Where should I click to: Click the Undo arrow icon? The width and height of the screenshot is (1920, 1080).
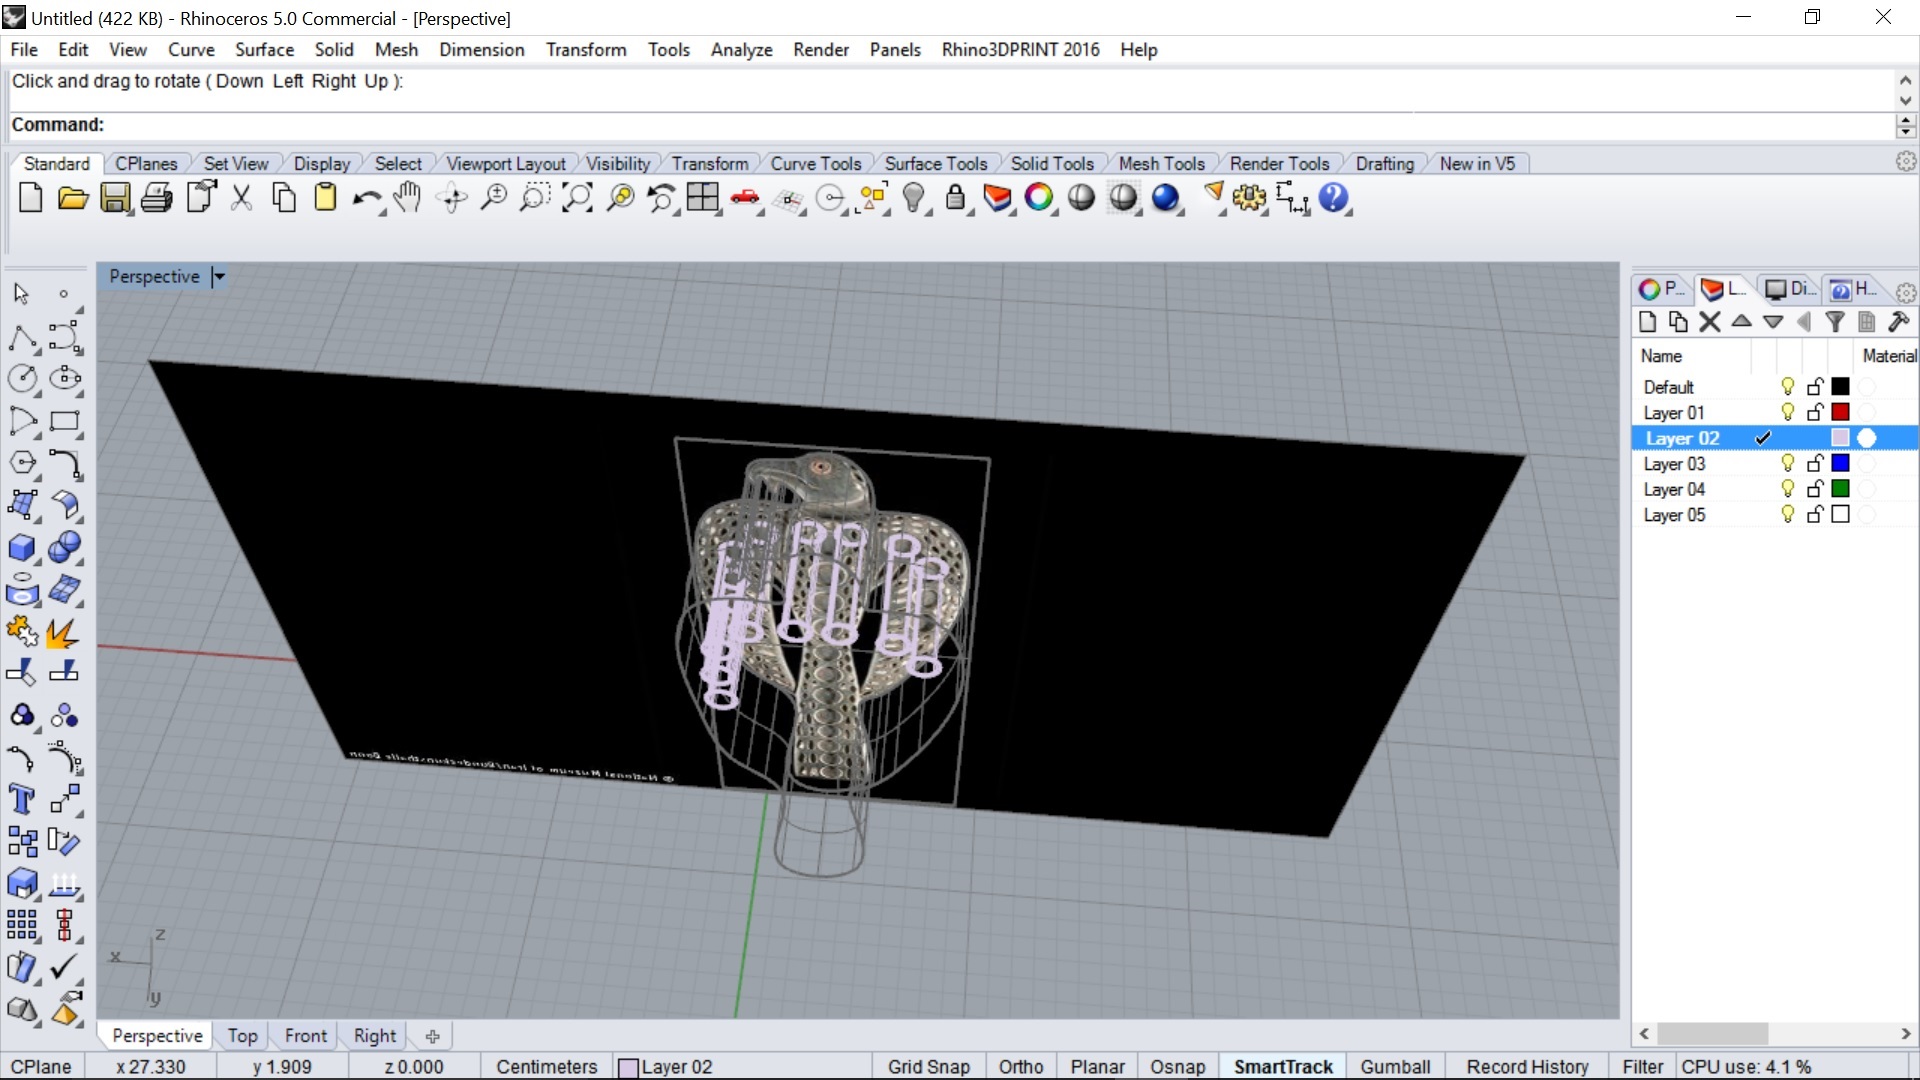coord(366,198)
